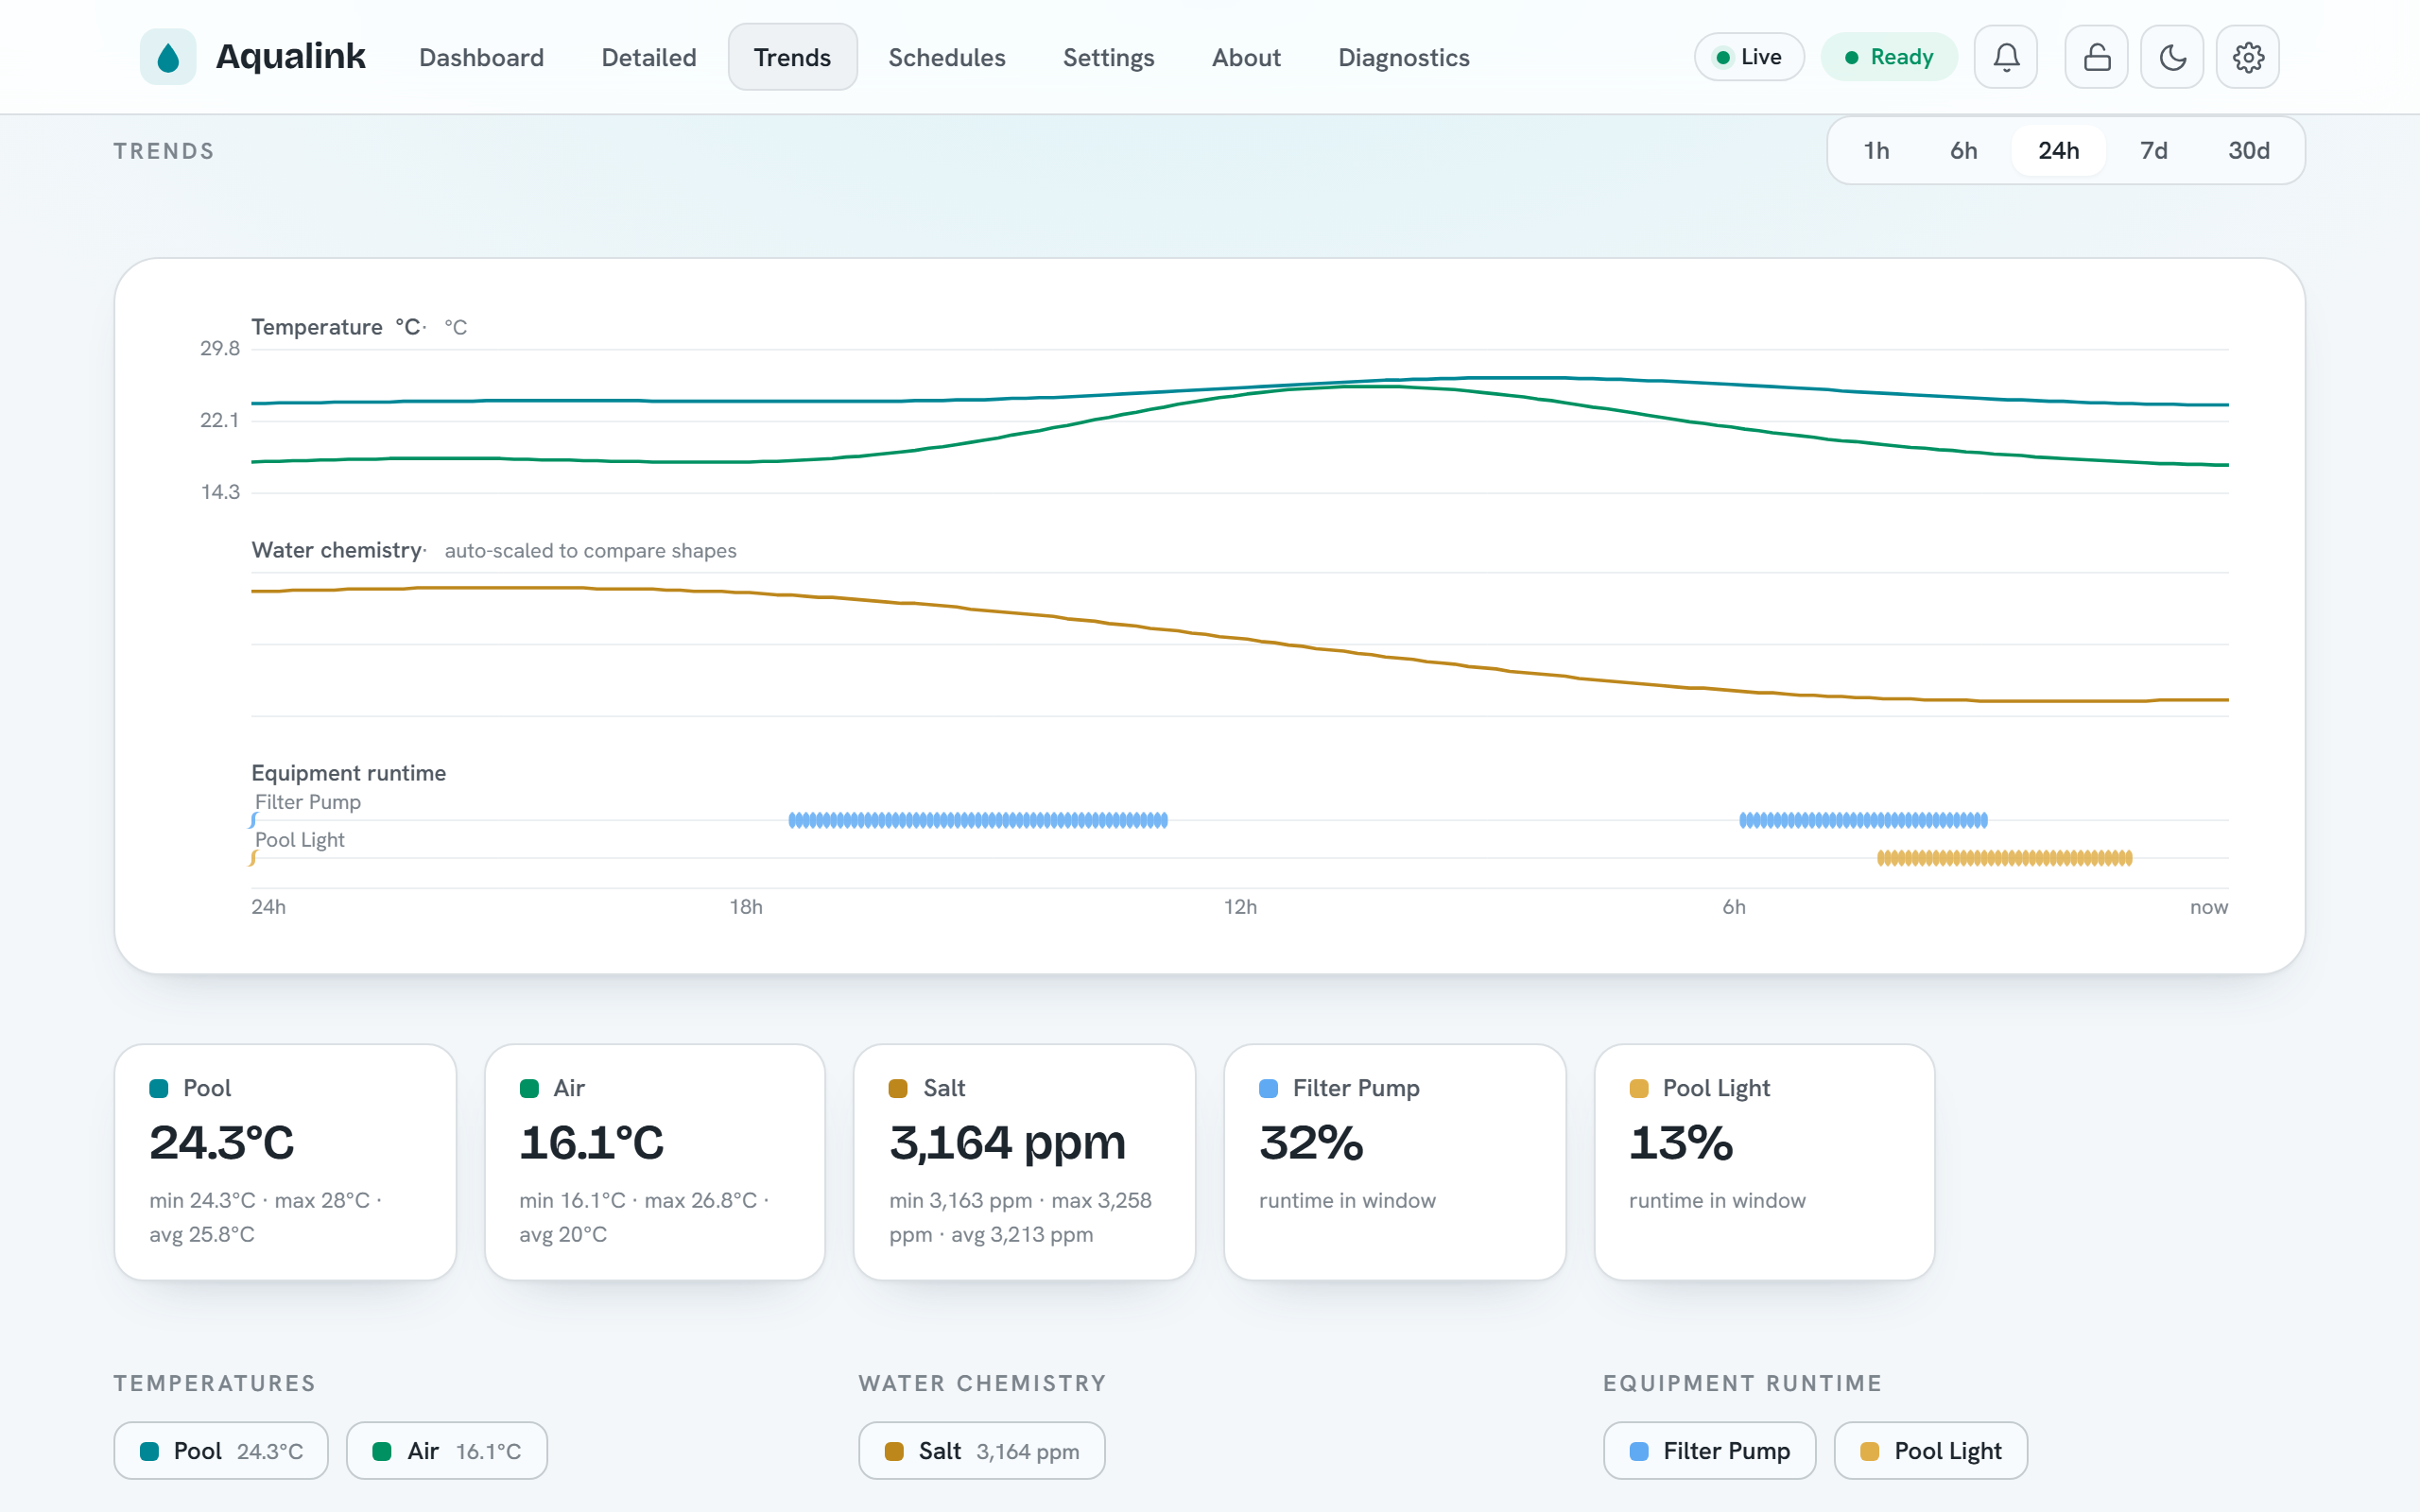Select the 1h time range

[x=1876, y=151]
